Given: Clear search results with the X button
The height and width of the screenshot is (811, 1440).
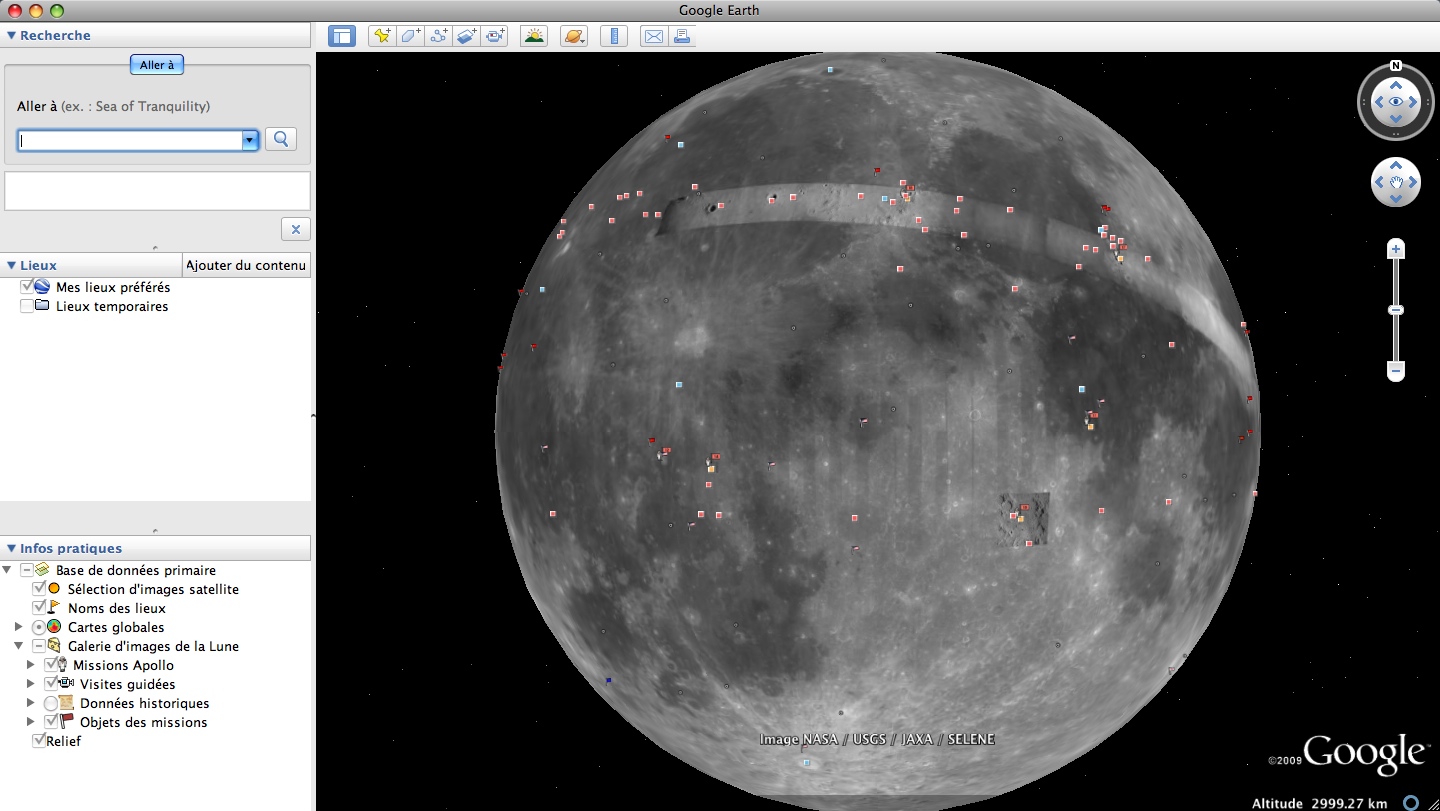Looking at the screenshot, I should point(295,229).
